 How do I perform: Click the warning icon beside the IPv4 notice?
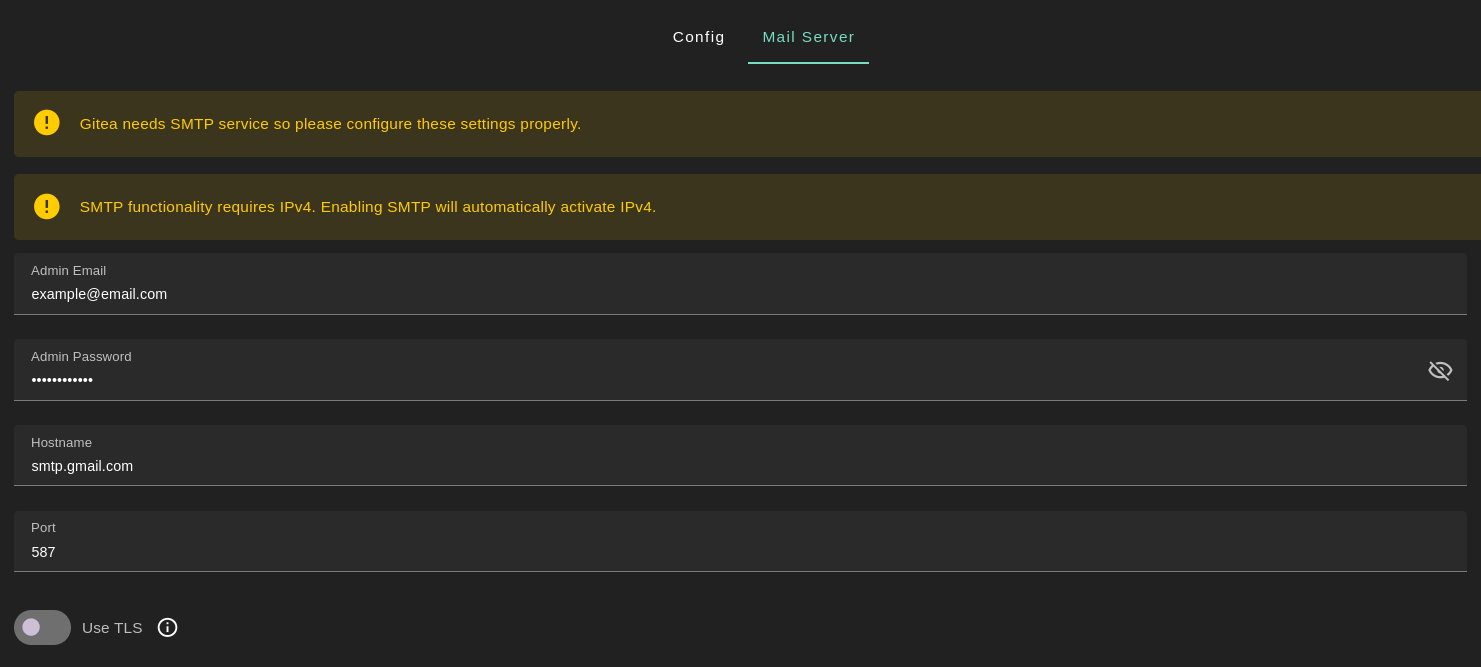point(47,207)
